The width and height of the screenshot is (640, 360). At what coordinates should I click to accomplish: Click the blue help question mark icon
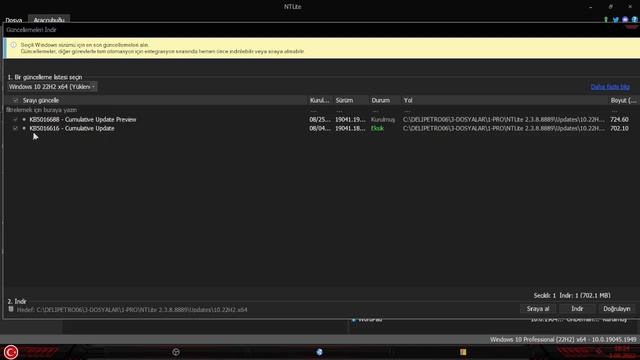pyautogui.click(x=634, y=20)
